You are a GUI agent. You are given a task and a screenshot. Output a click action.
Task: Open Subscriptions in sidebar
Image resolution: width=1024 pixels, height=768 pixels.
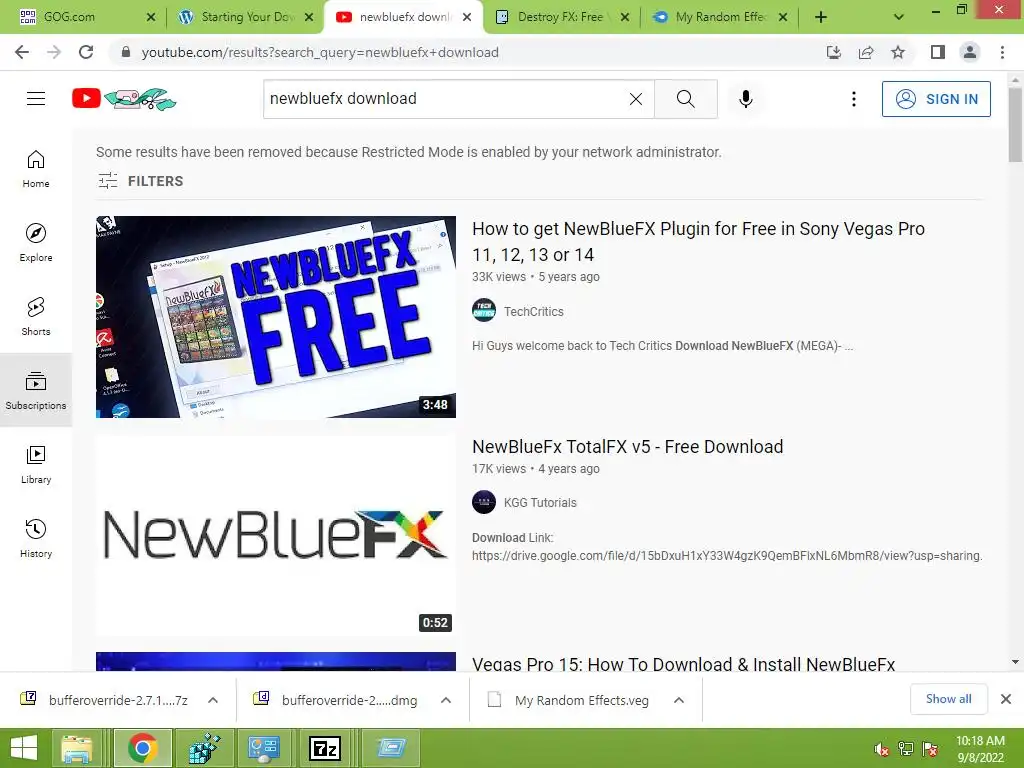(x=36, y=390)
